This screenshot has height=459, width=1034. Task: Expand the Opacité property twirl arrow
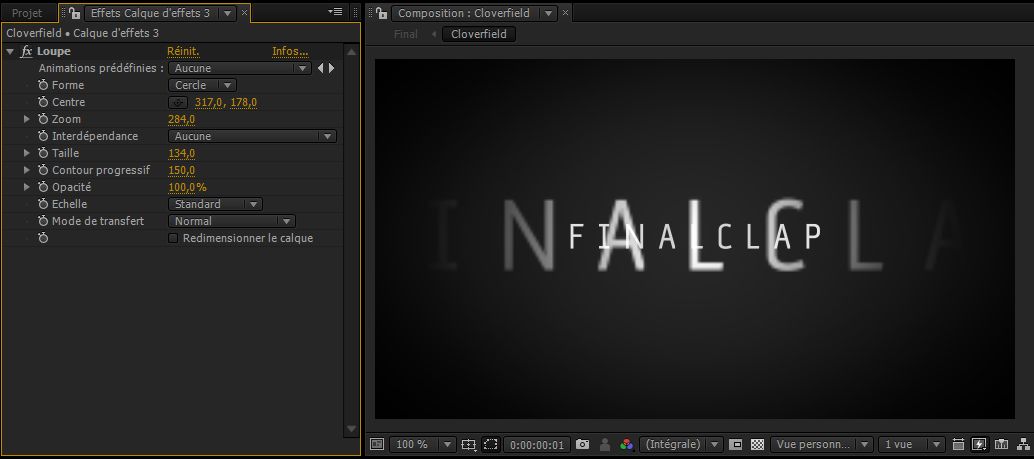point(27,187)
